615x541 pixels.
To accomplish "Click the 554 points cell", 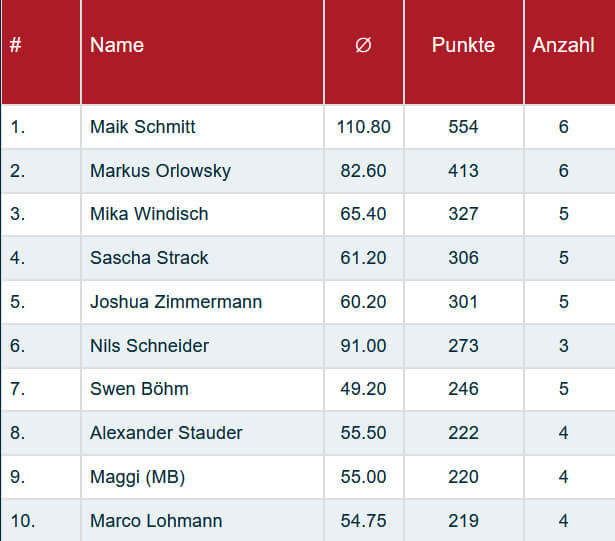I will coord(463,127).
